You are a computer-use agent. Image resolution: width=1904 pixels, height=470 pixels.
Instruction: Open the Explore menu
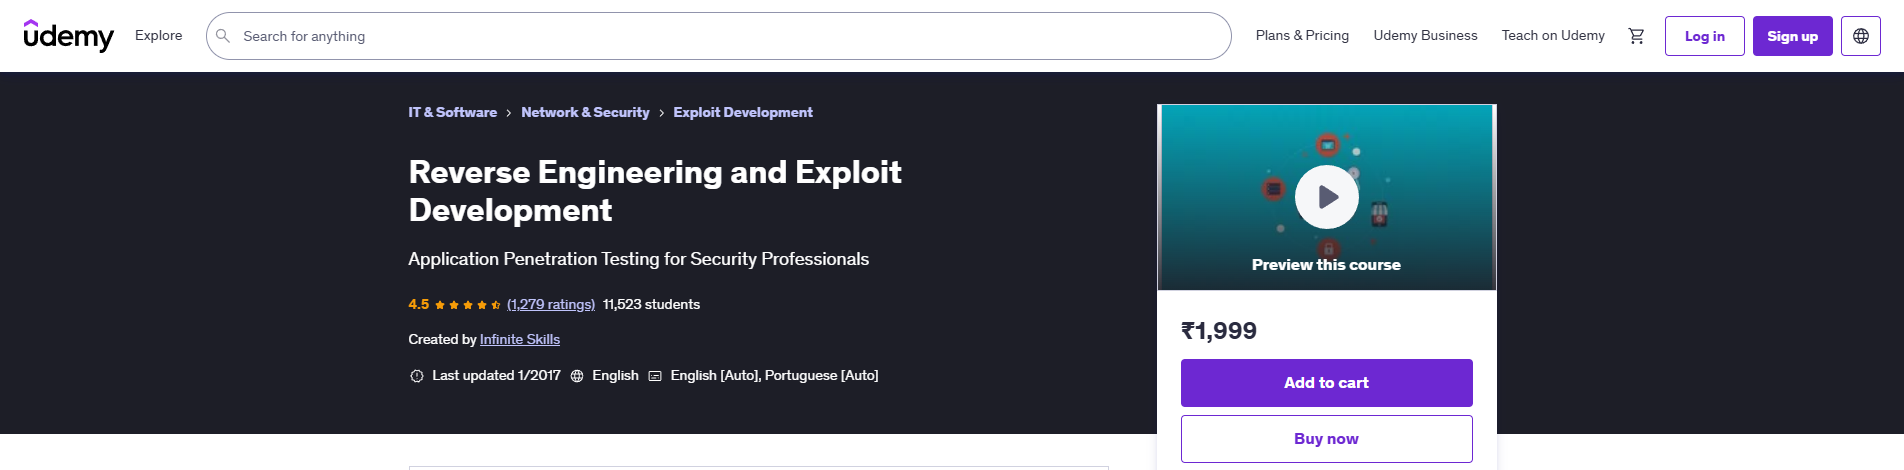pyautogui.click(x=159, y=35)
